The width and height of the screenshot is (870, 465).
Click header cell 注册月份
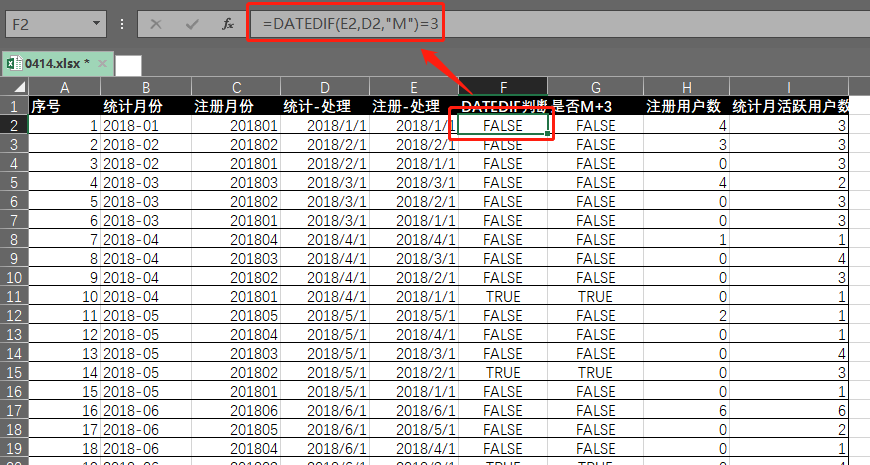click(236, 106)
